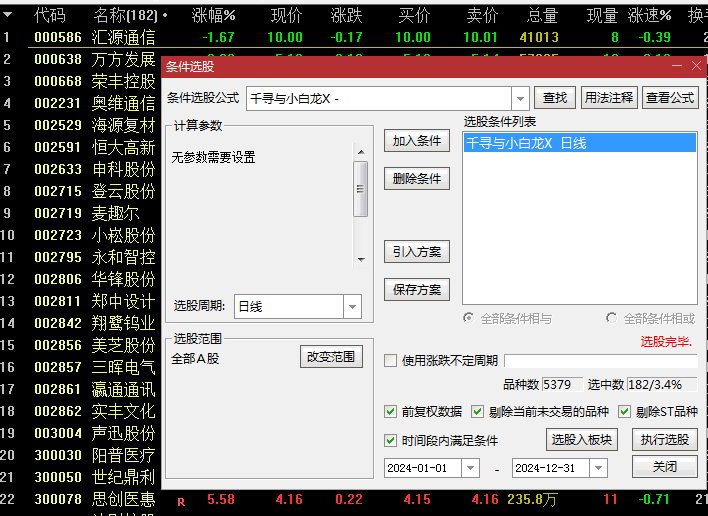The width and height of the screenshot is (708, 516).
Task: Open the start date 2024-01-01 dropdown
Action: click(x=470, y=468)
